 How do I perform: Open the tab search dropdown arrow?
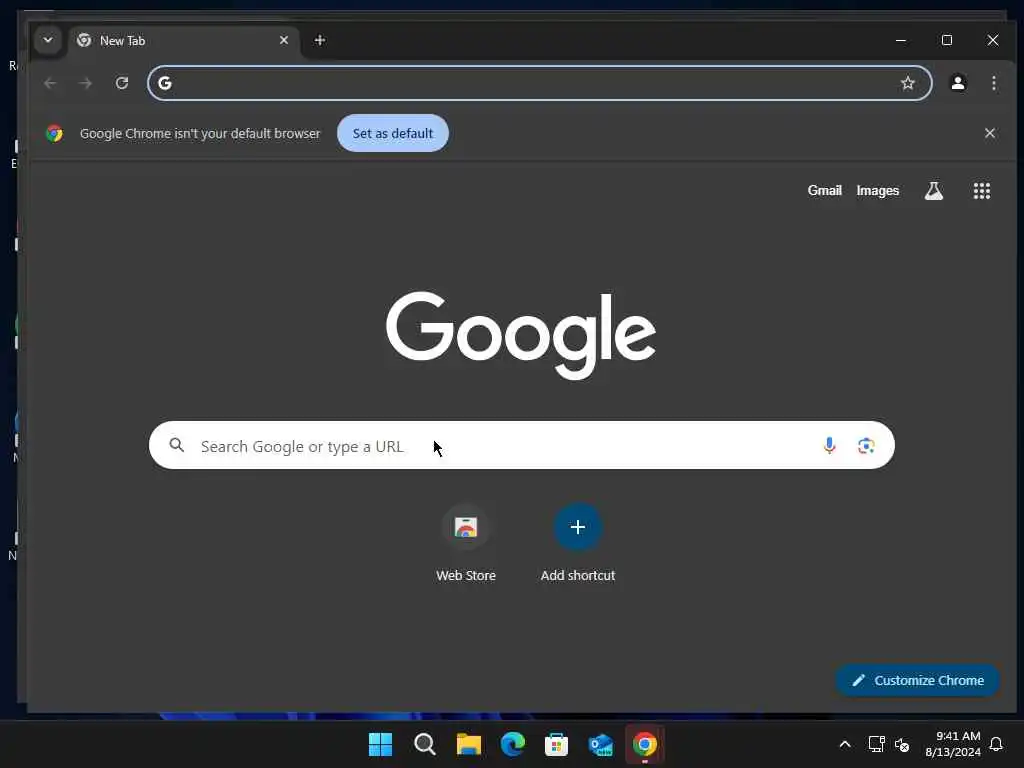pos(48,40)
